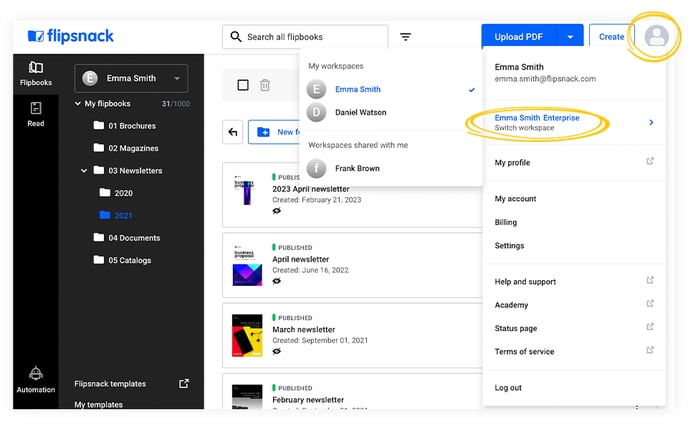Click Terms of service text
688x430 pixels.
click(x=524, y=351)
